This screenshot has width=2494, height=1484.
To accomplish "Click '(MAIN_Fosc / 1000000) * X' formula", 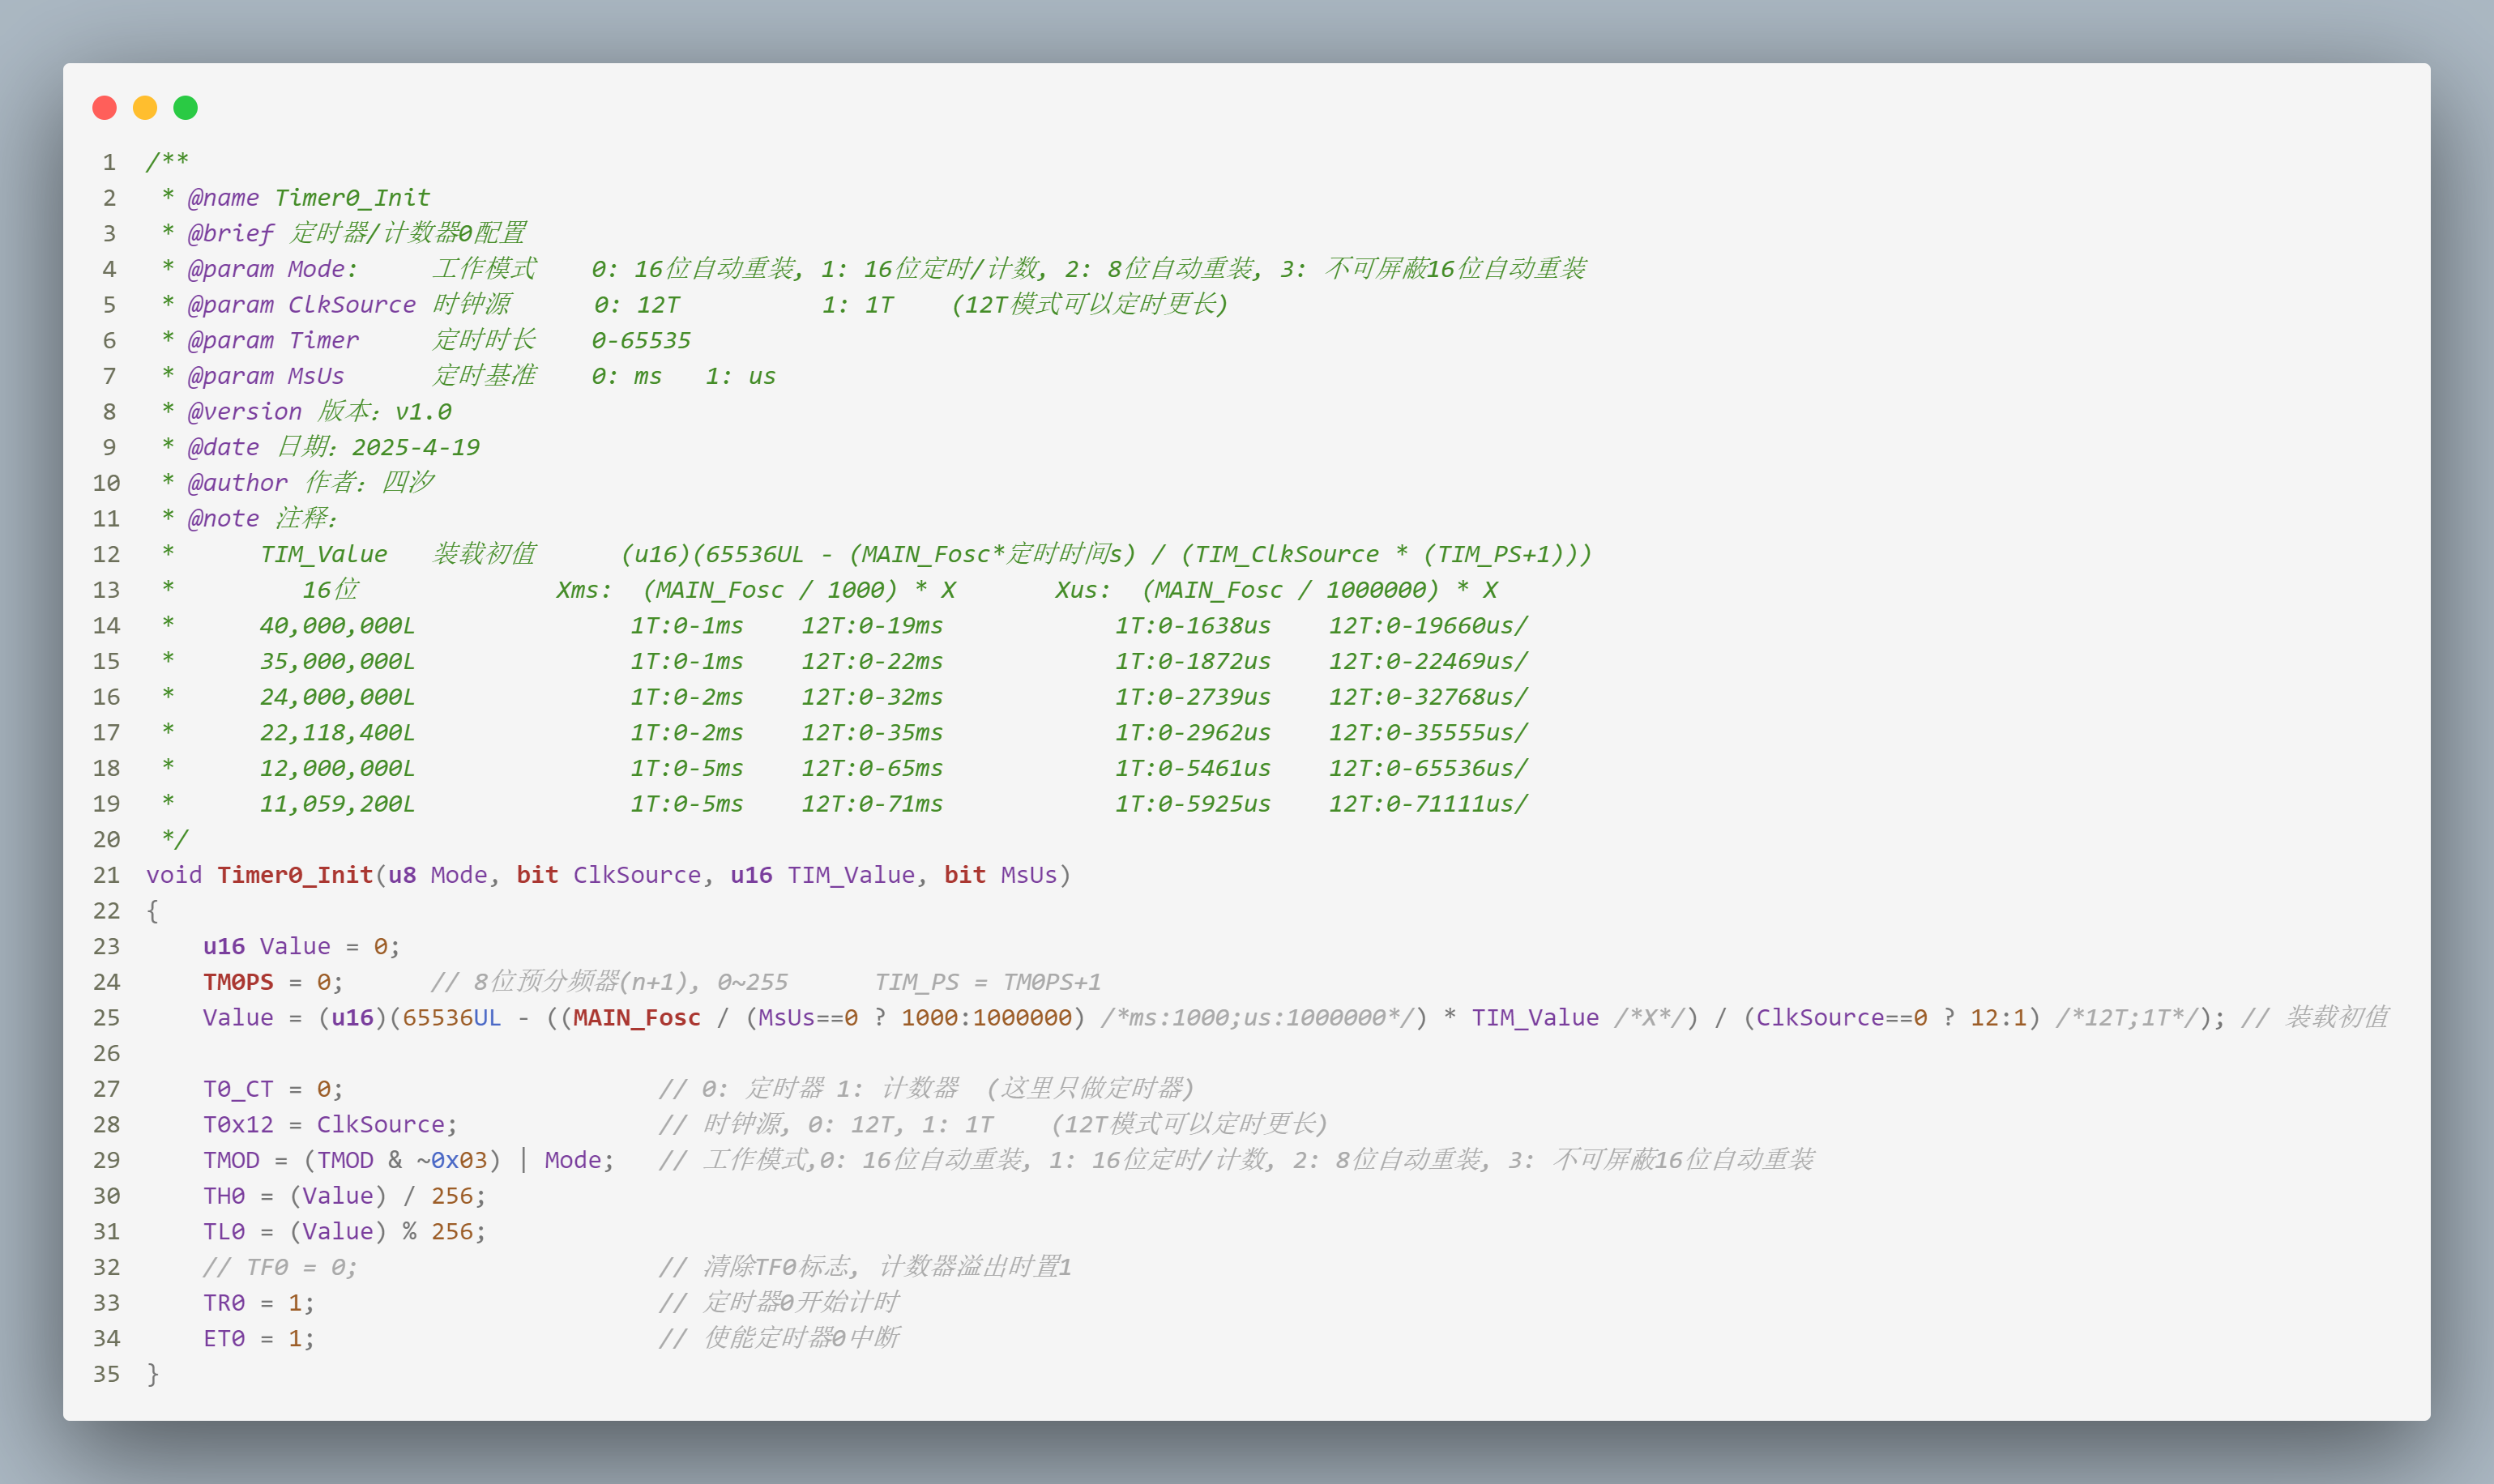I will coord(1320,590).
